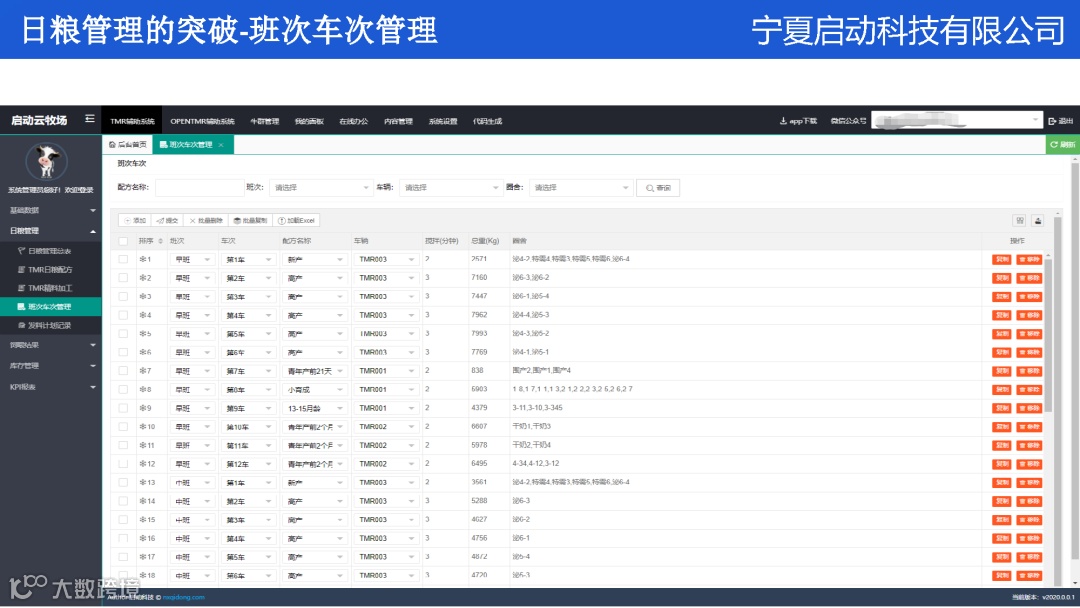Select 班次车次管理 in the sidebar
The width and height of the screenshot is (1080, 608).
point(50,306)
